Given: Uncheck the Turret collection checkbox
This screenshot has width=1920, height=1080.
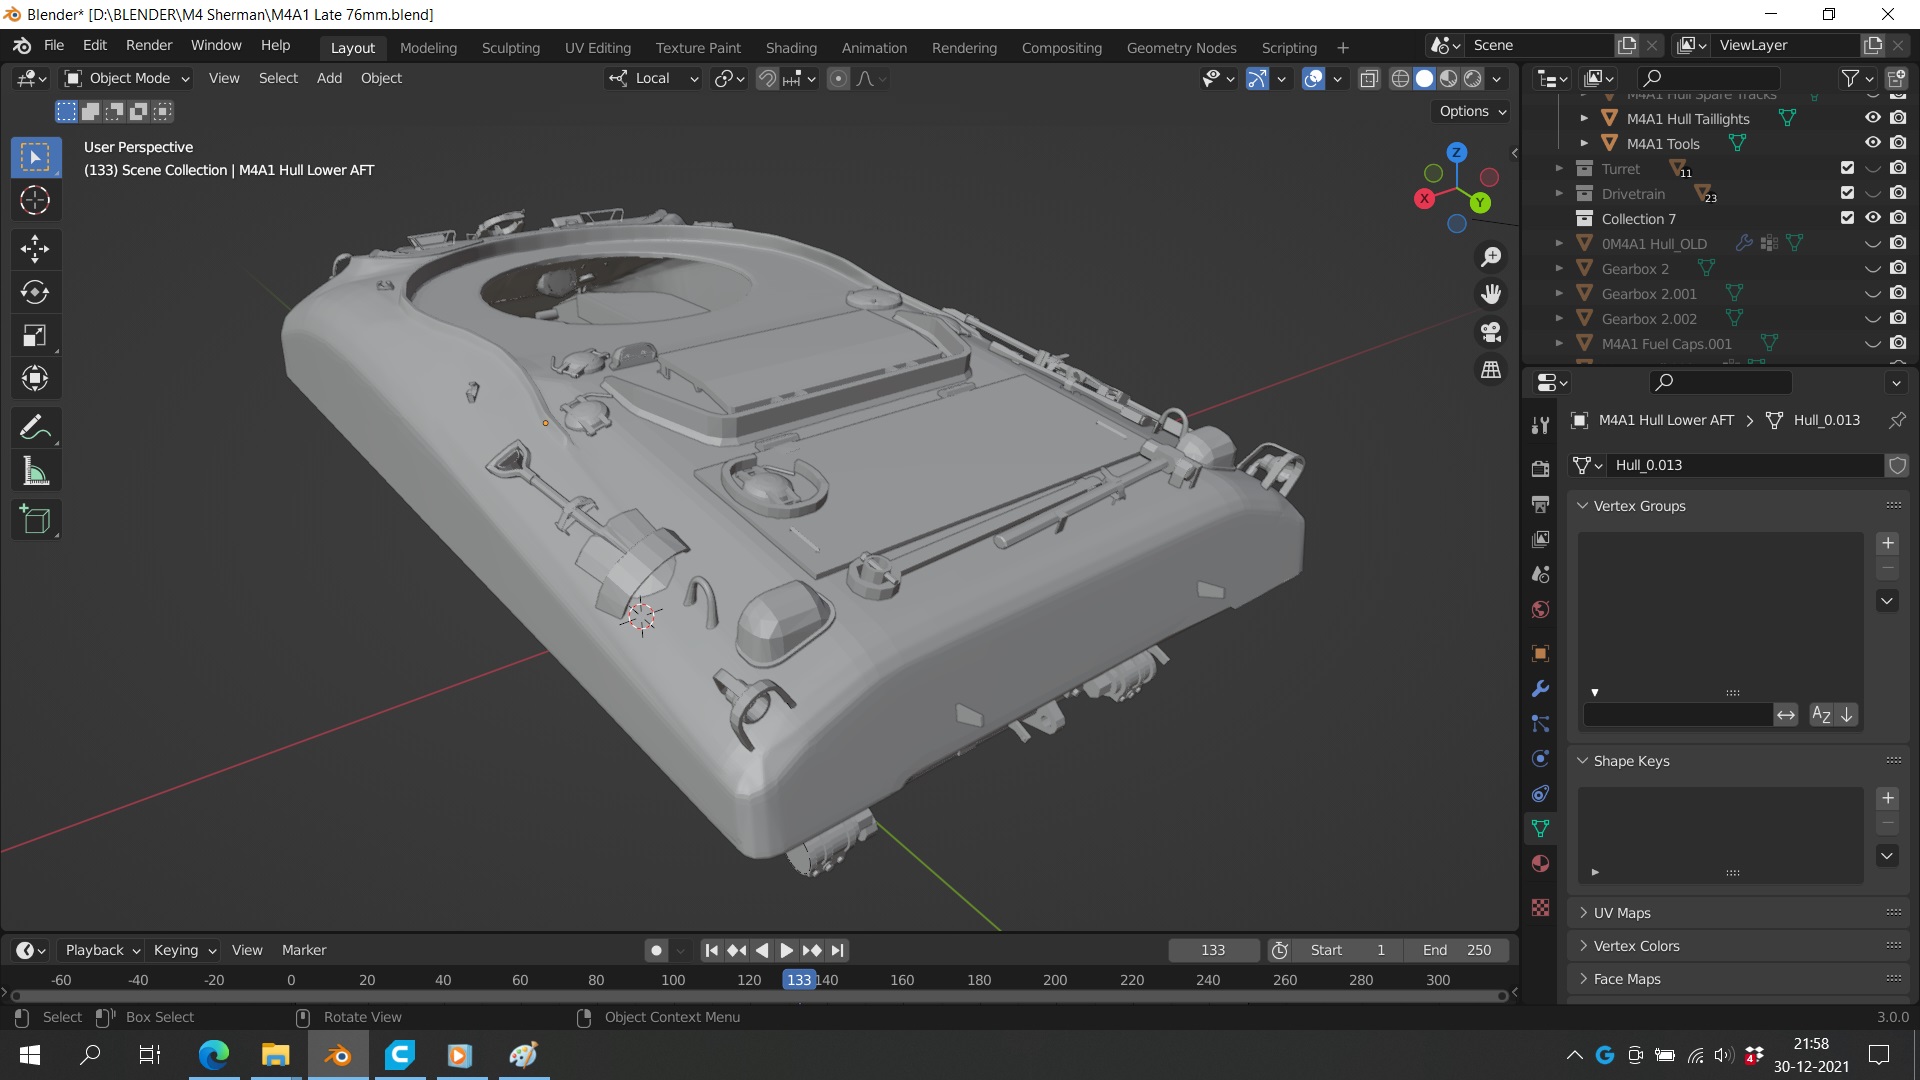Looking at the screenshot, I should point(1847,168).
